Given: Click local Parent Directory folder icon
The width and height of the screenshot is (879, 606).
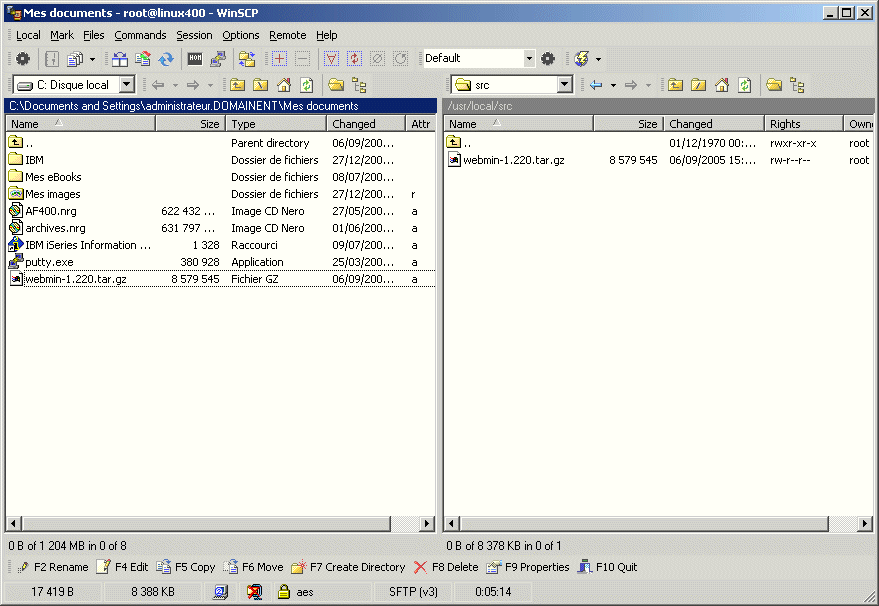Looking at the screenshot, I should tap(238, 85).
